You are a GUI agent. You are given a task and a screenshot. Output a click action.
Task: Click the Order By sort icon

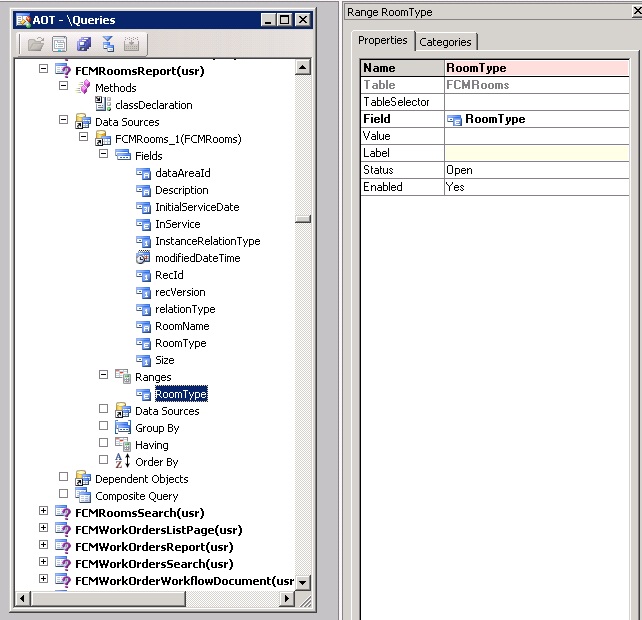coord(123,461)
